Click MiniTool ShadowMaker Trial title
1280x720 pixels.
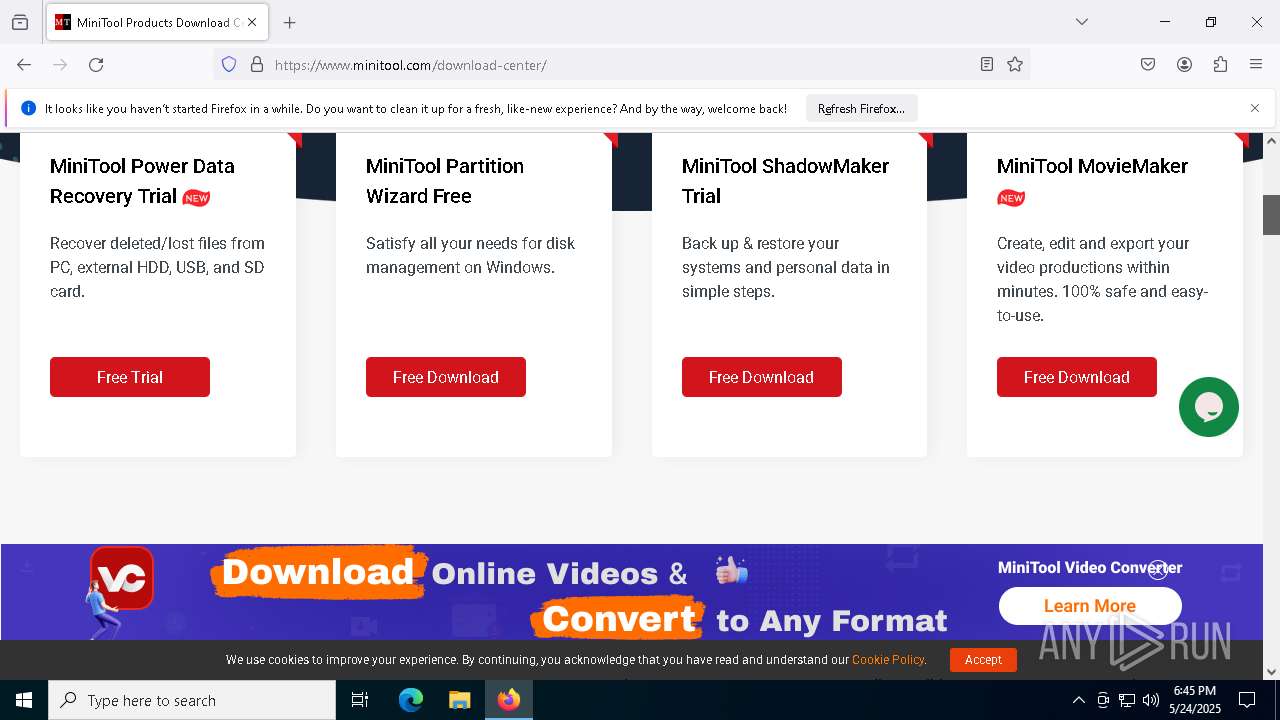(x=785, y=181)
